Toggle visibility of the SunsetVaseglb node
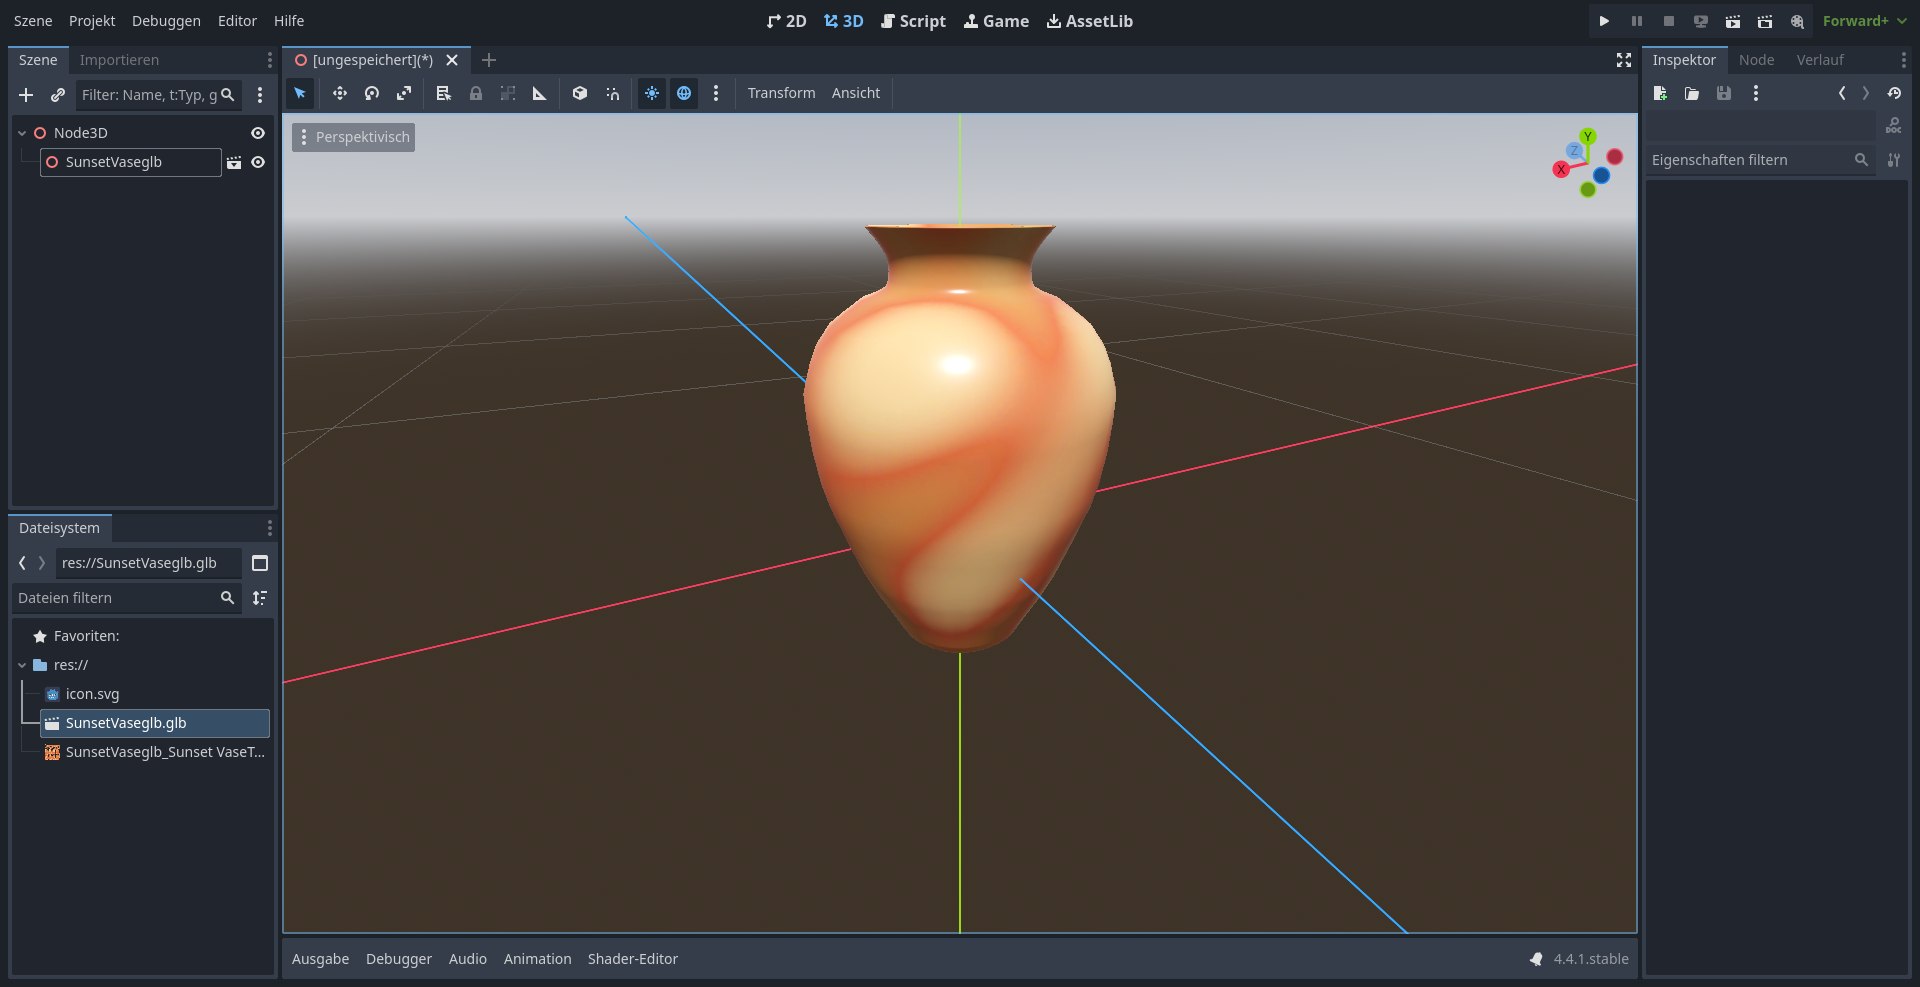Screen dimensions: 1920x987 pos(258,162)
